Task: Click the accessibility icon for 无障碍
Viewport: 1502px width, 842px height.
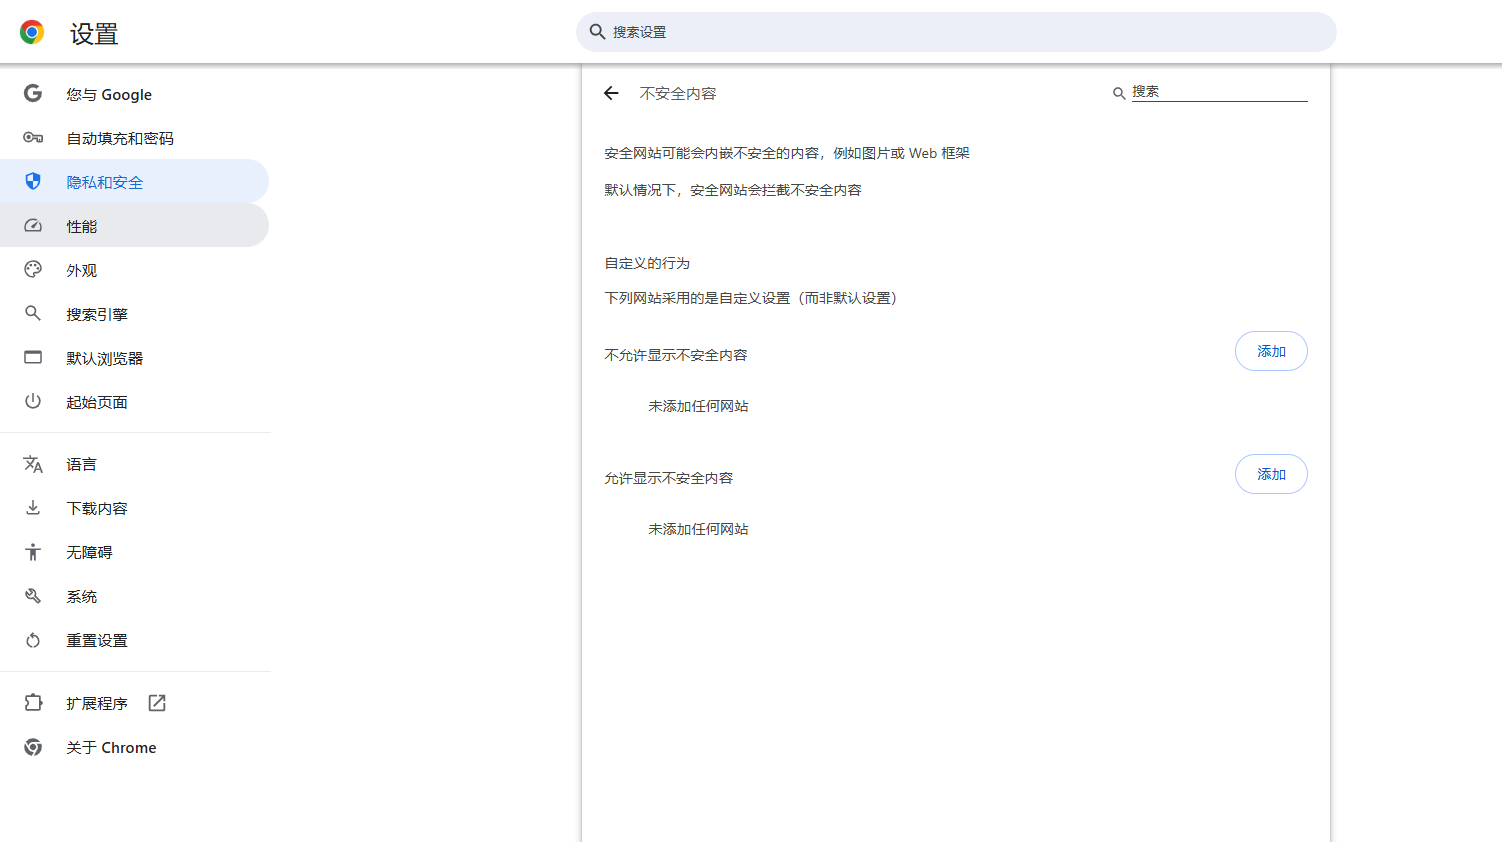Action: (x=33, y=552)
